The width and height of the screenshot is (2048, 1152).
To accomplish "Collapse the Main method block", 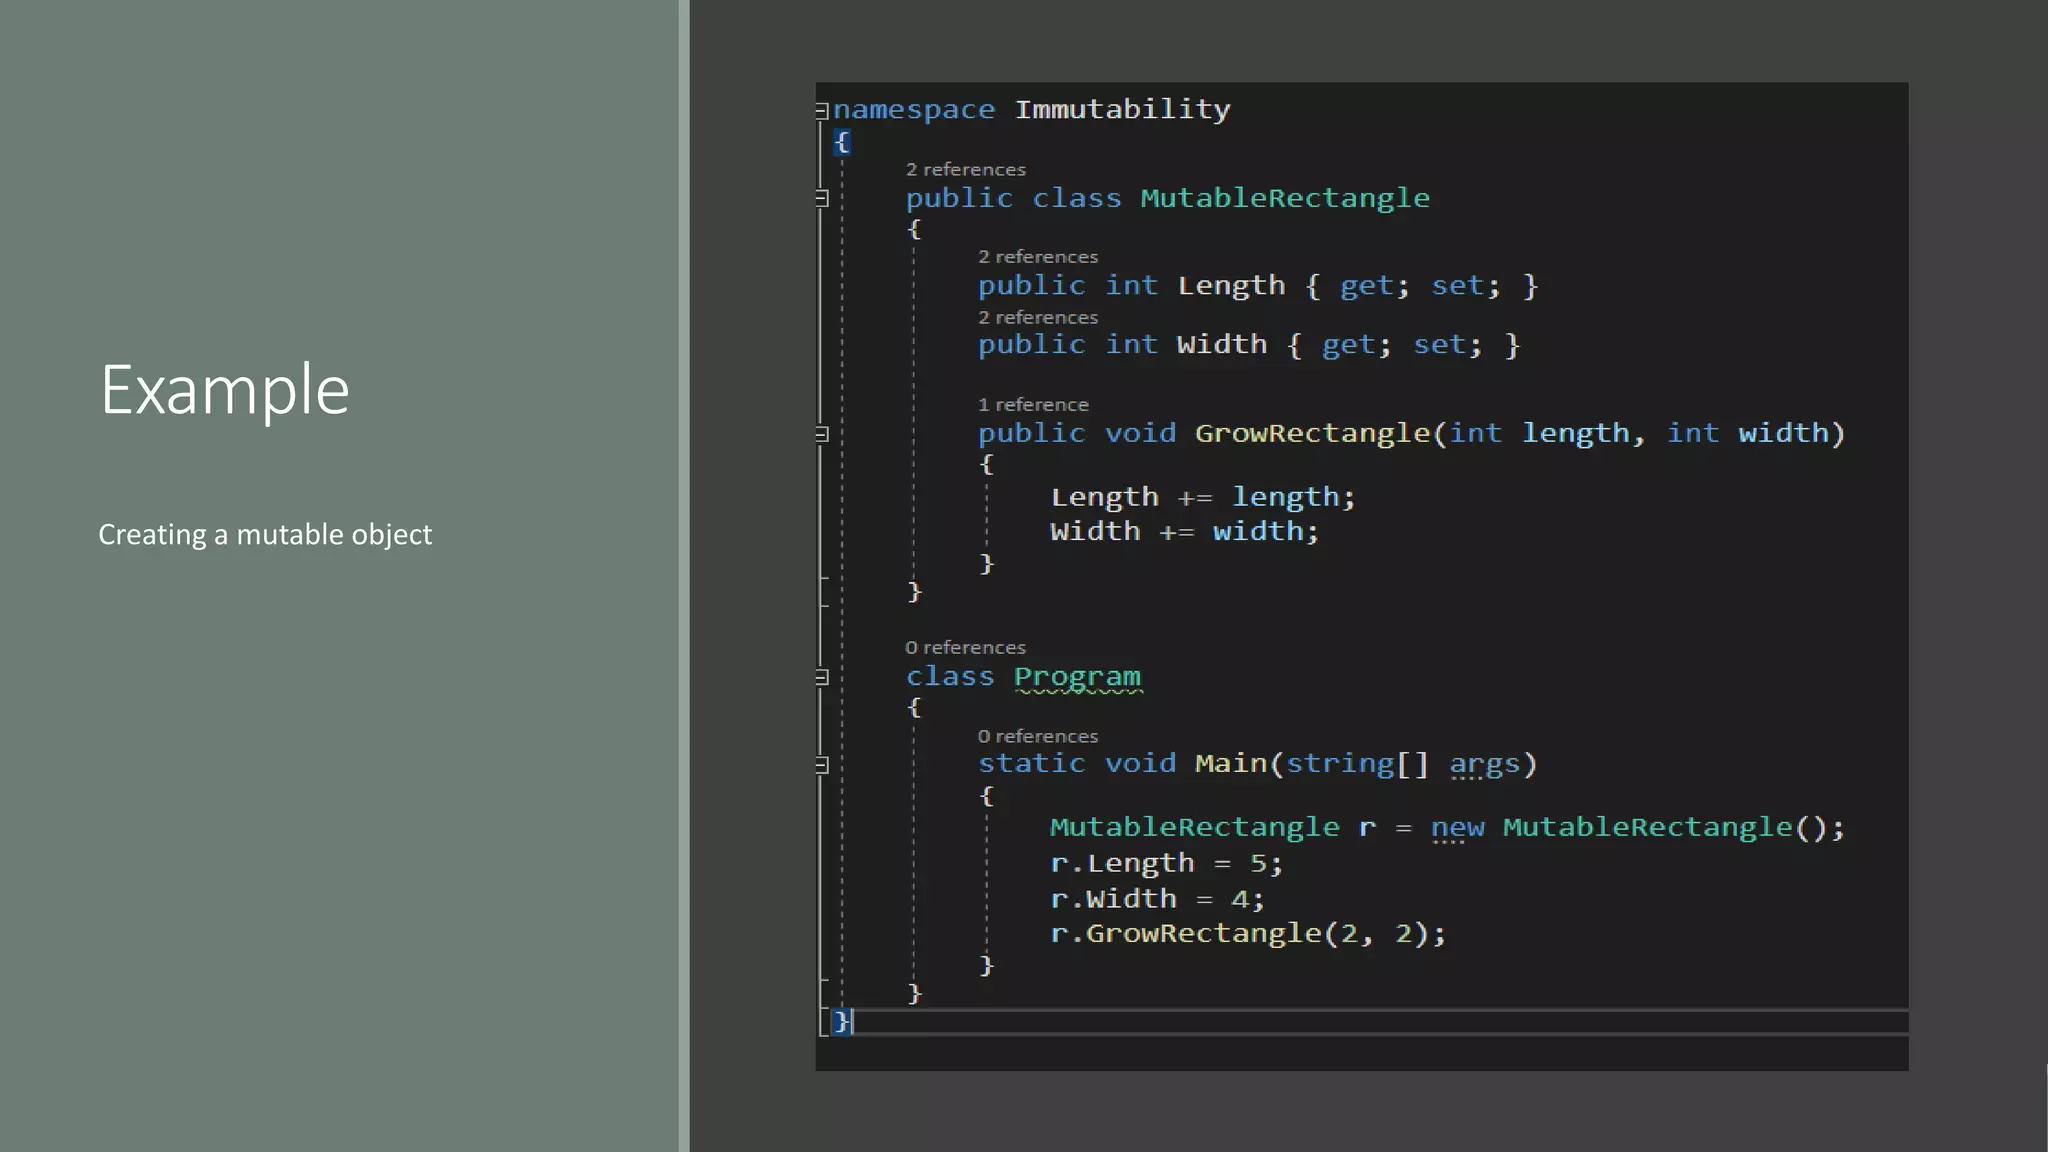I will click(822, 765).
